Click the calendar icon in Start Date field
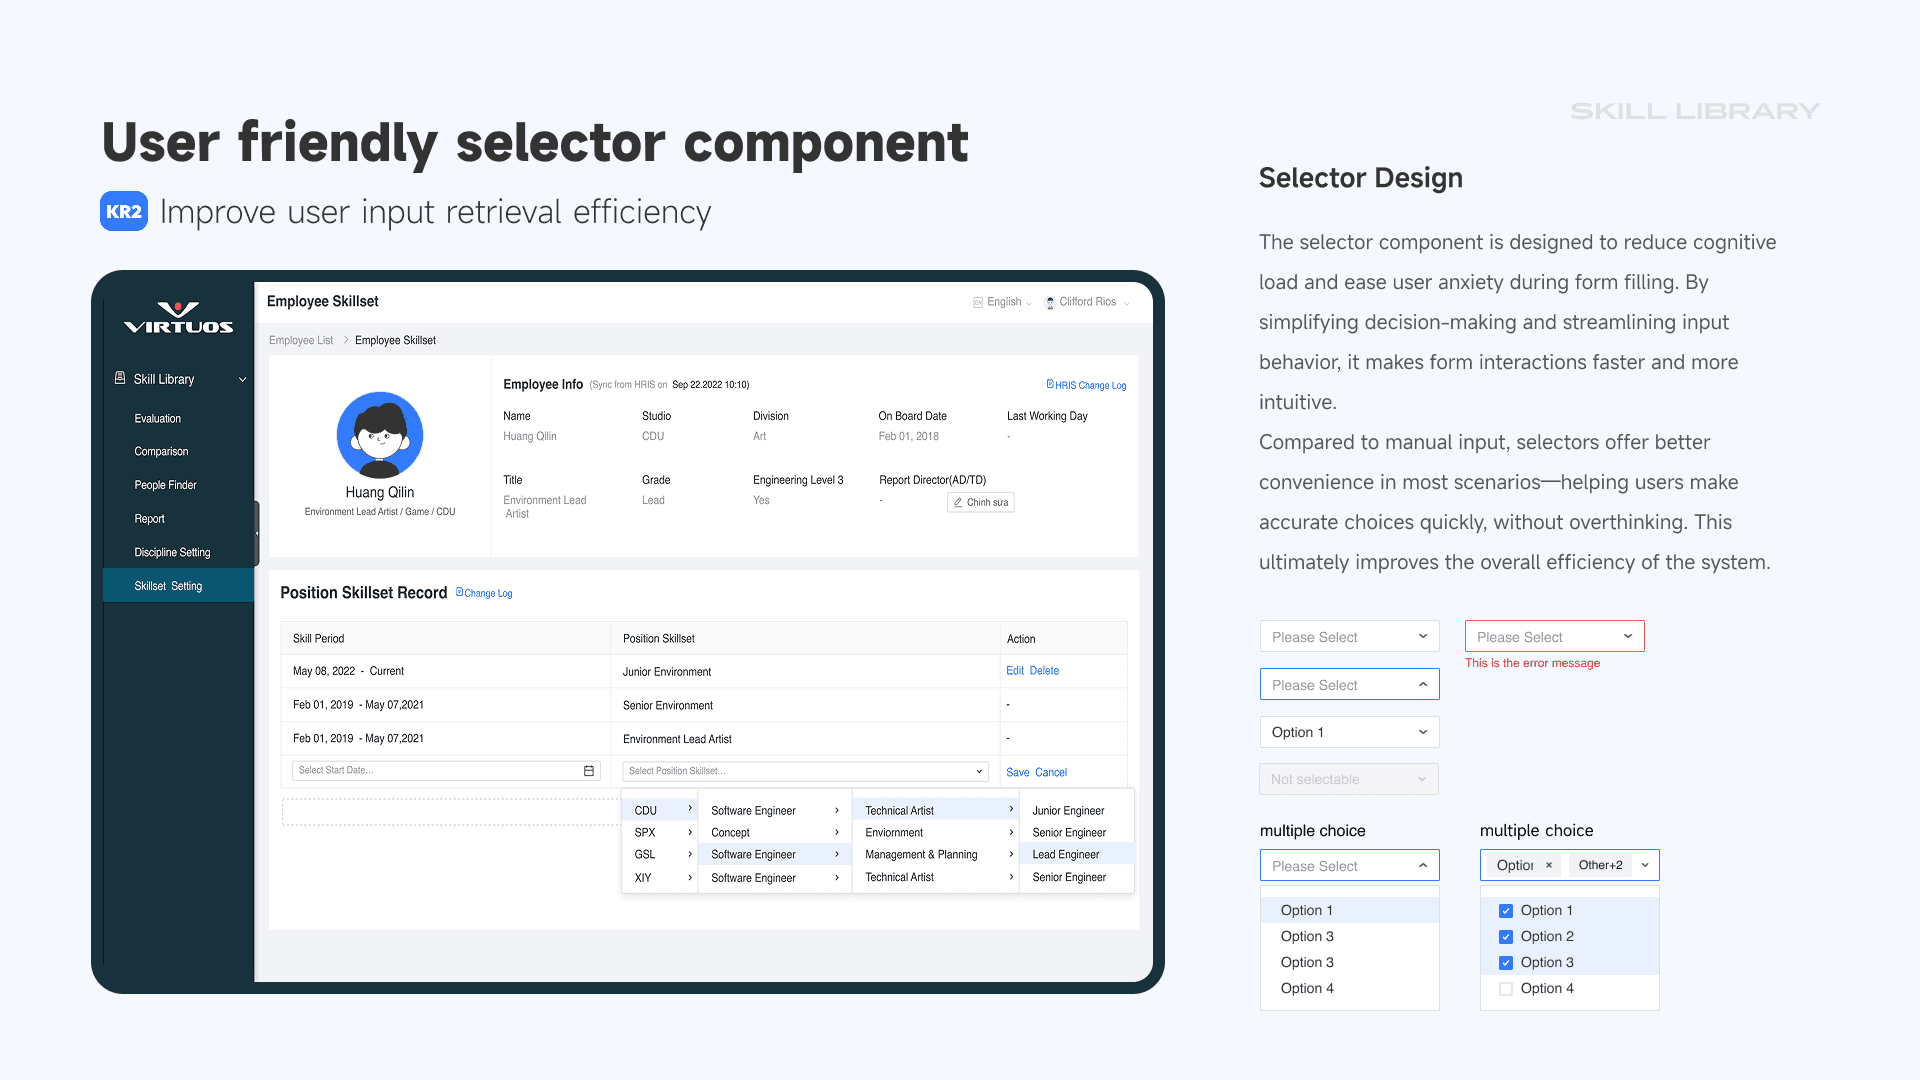The width and height of the screenshot is (1920, 1080). 589,771
